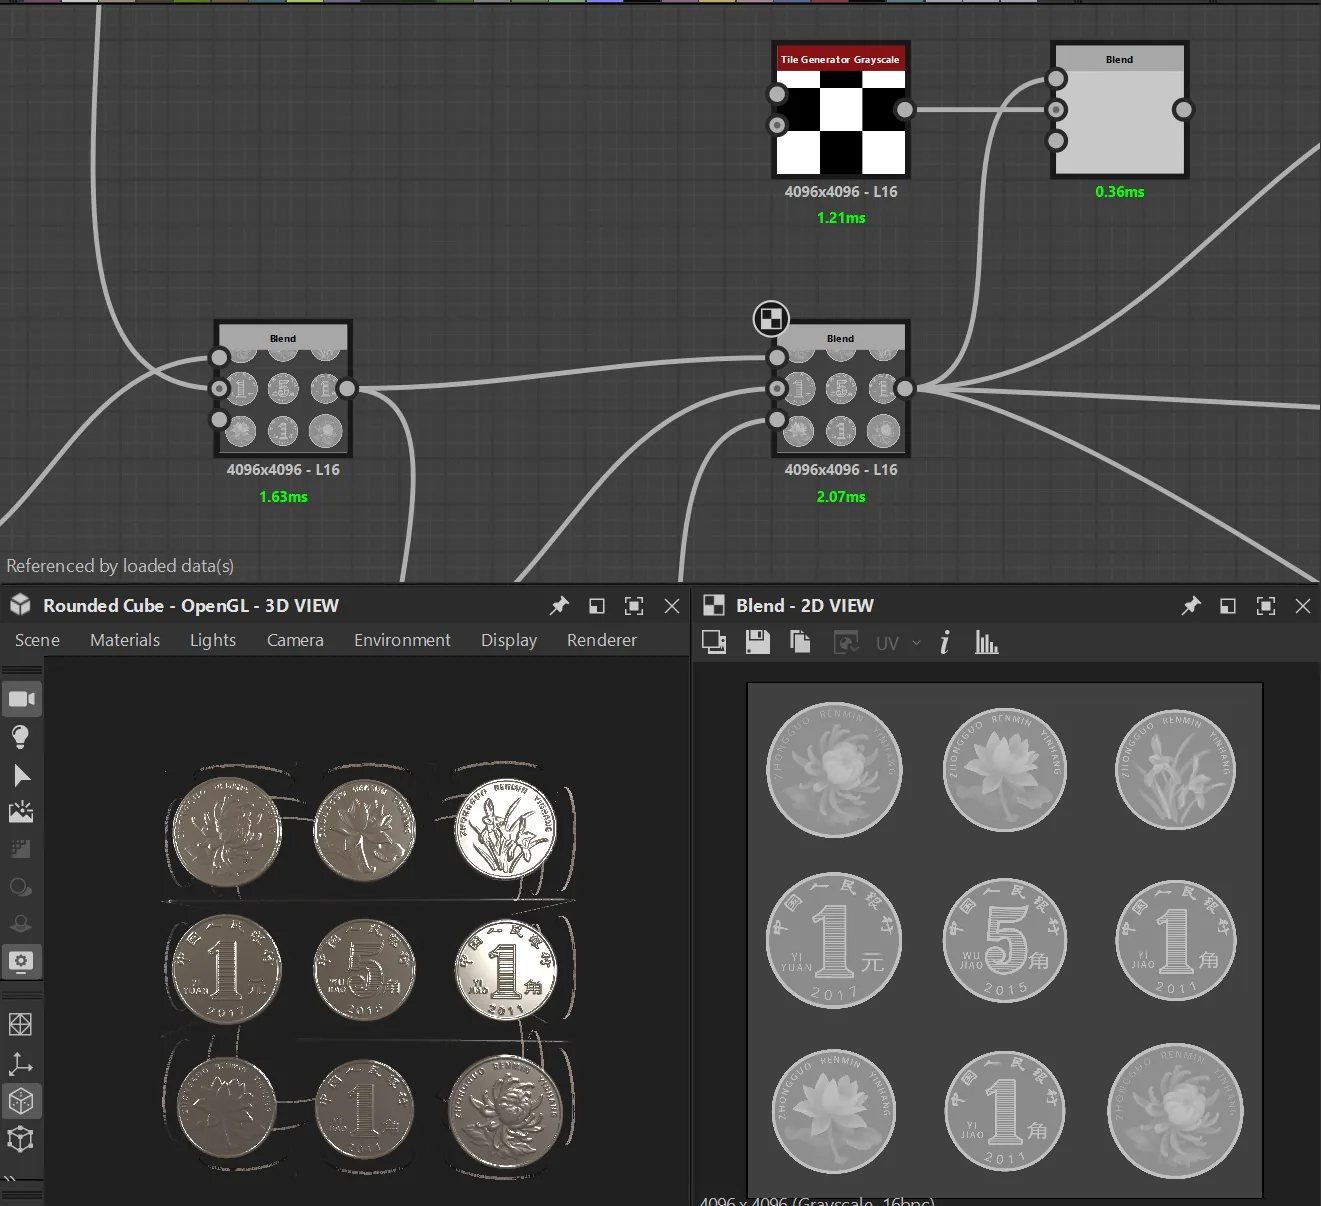The height and width of the screenshot is (1206, 1321).
Task: Open the Scene menu in 3D view
Action: point(37,640)
